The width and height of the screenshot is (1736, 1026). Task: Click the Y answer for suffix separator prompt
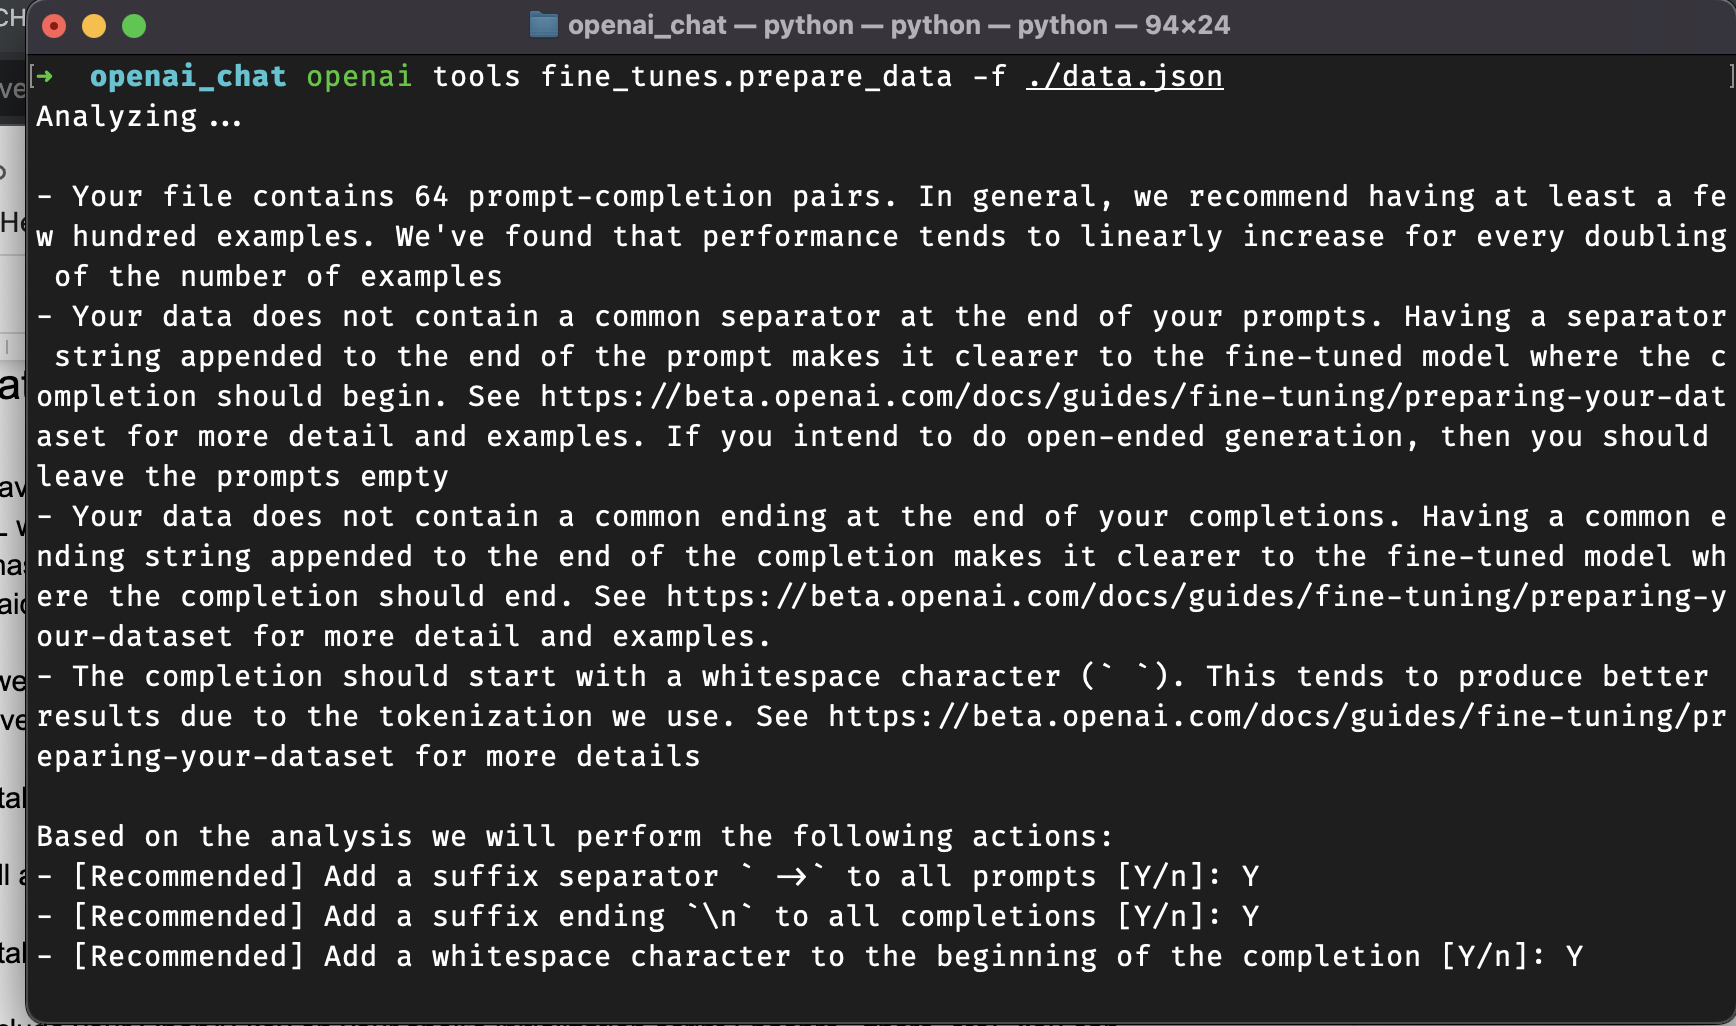(x=1251, y=876)
